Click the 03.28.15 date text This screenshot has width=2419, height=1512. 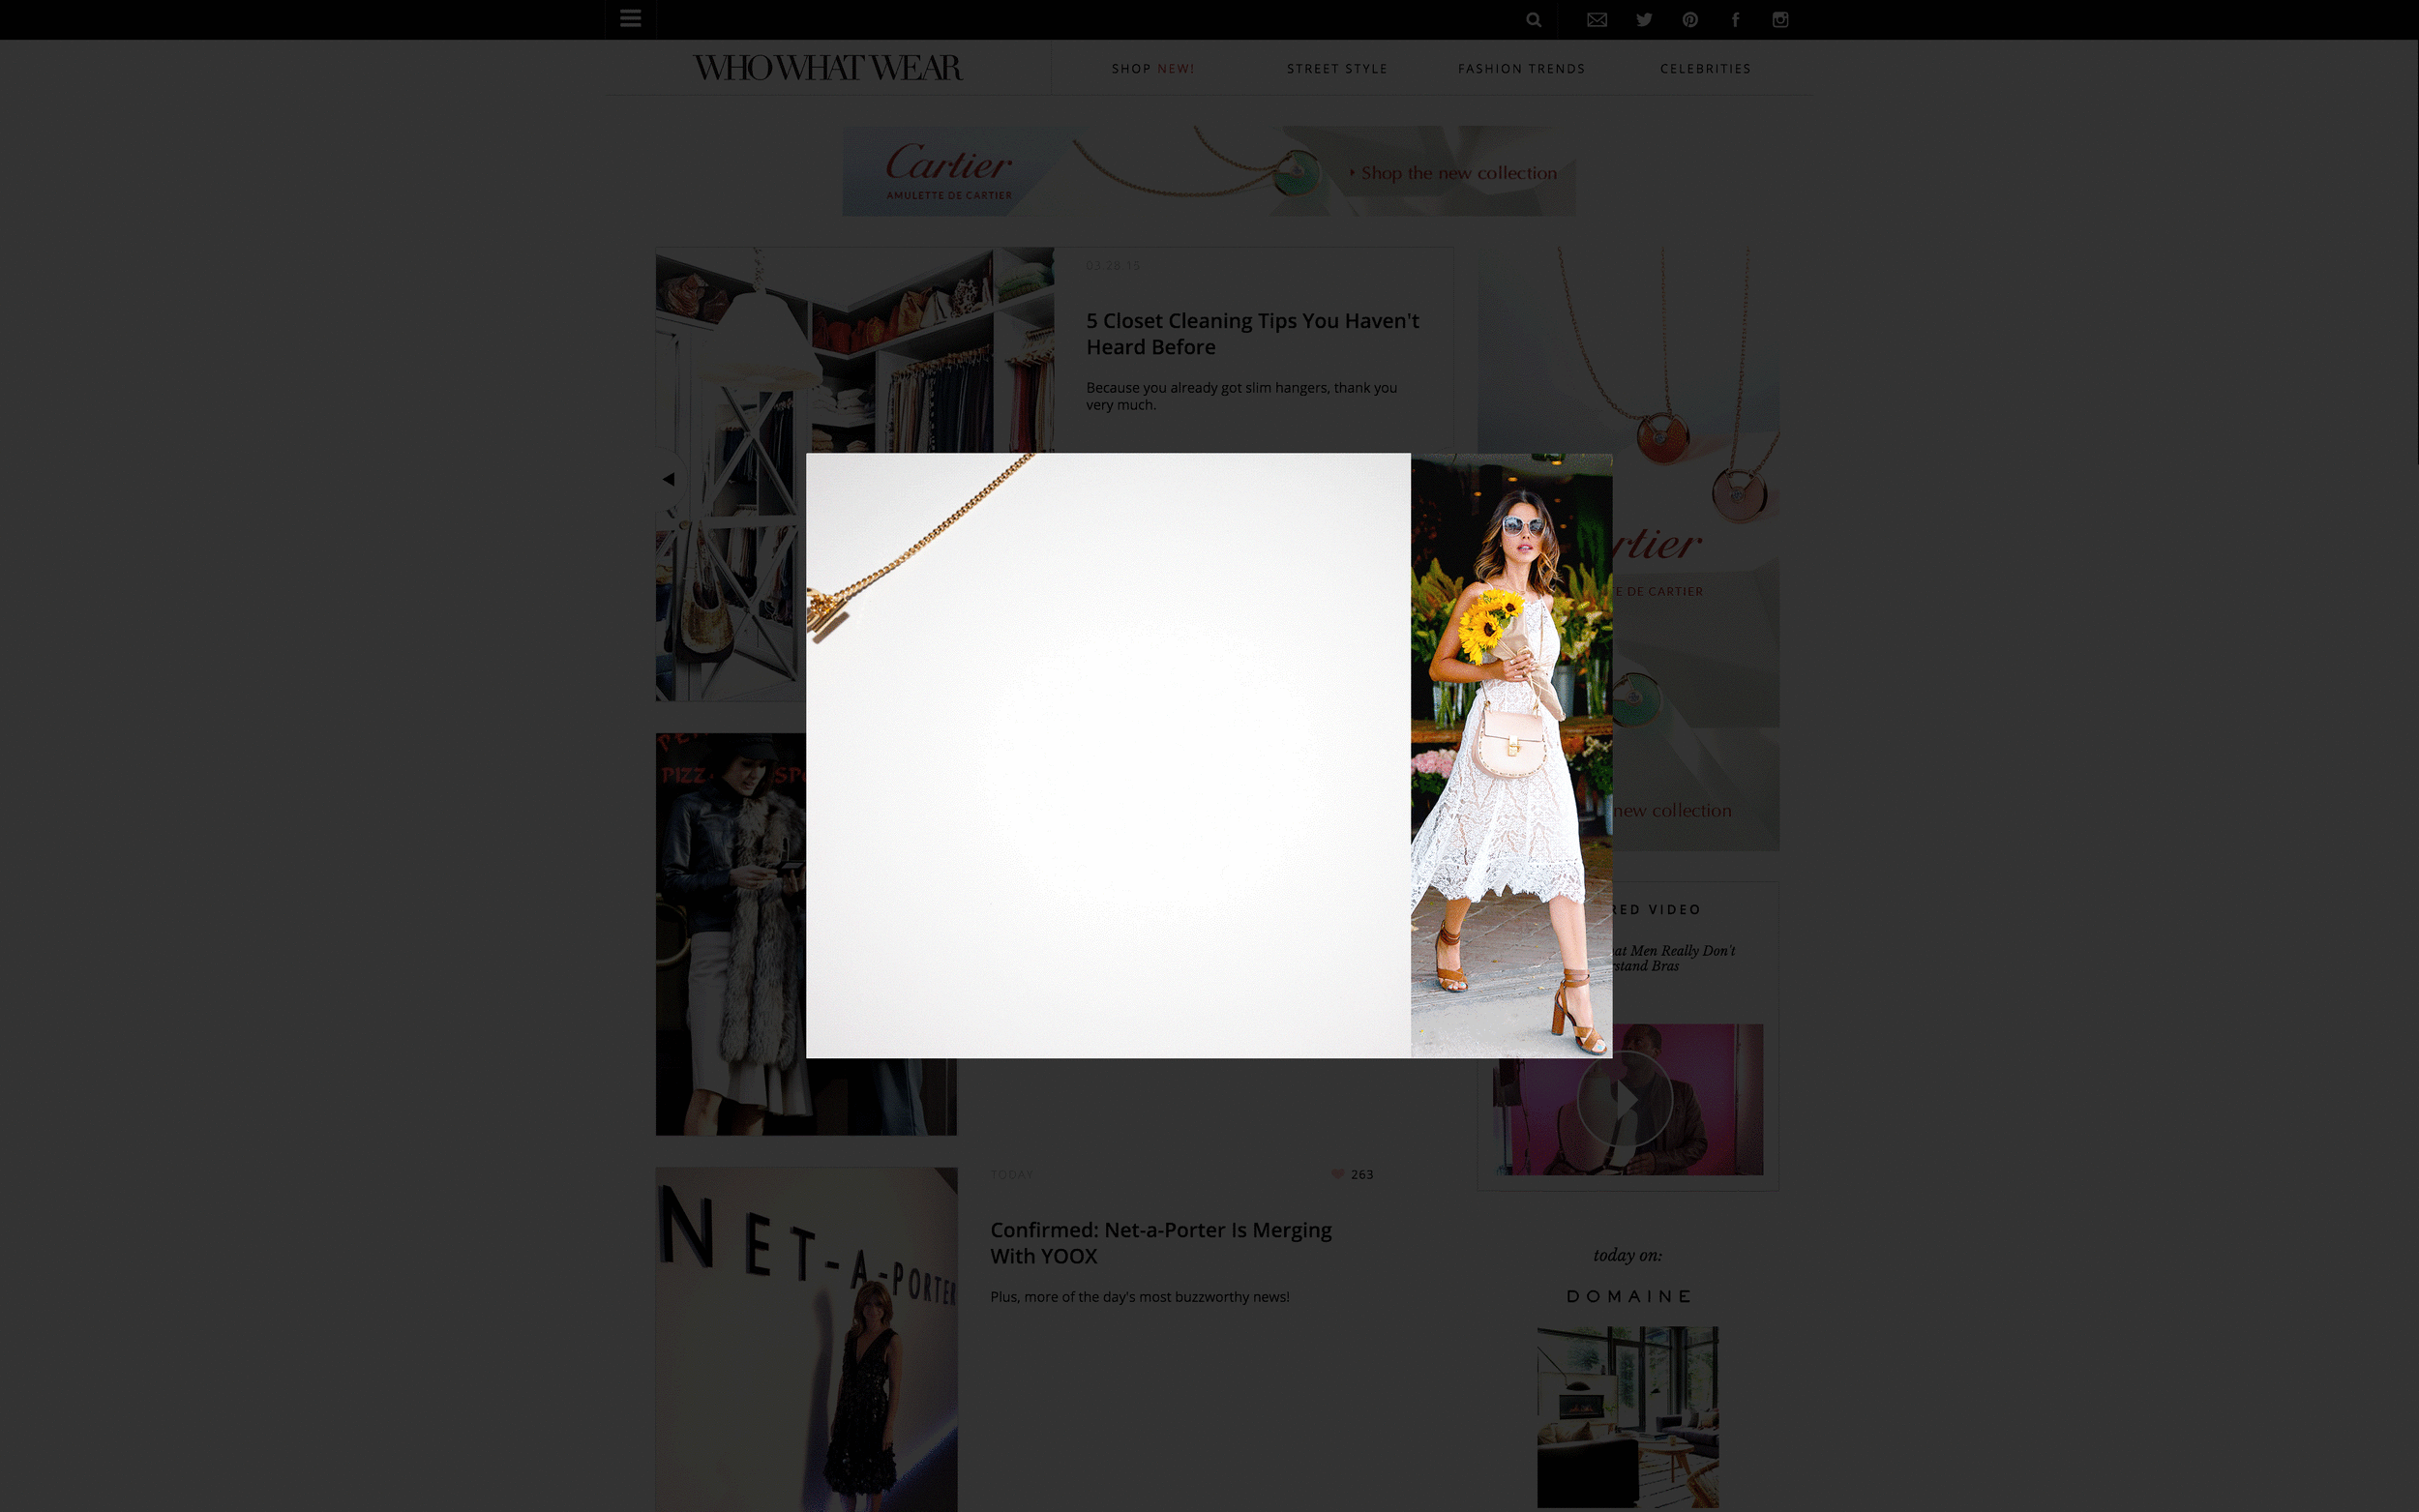click(x=1112, y=265)
